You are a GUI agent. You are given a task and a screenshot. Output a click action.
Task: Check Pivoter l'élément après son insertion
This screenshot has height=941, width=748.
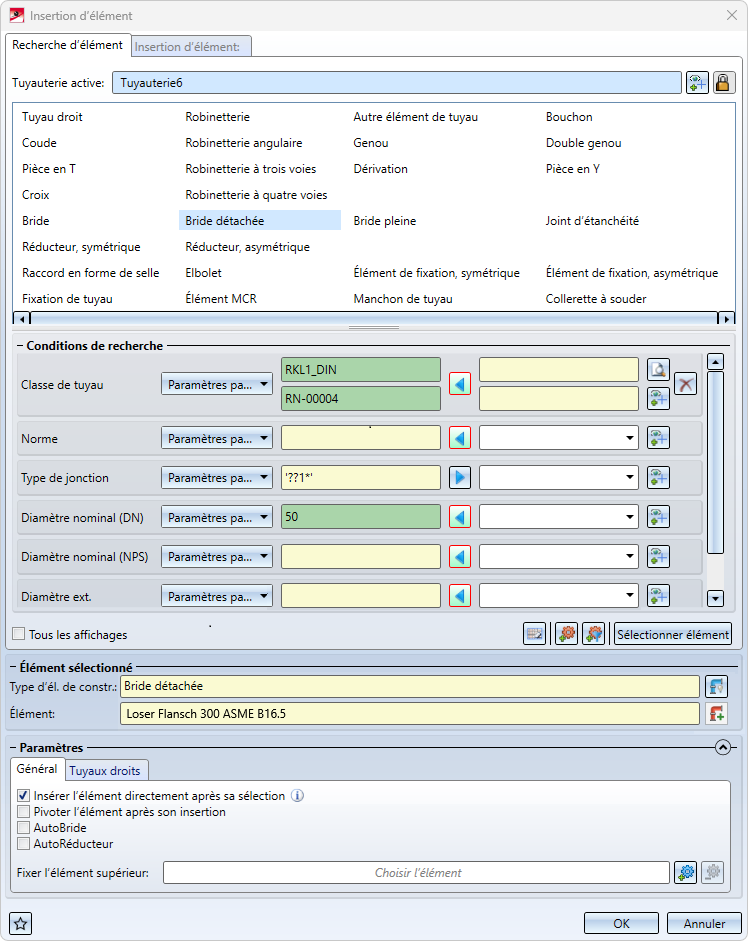pyautogui.click(x=24, y=812)
